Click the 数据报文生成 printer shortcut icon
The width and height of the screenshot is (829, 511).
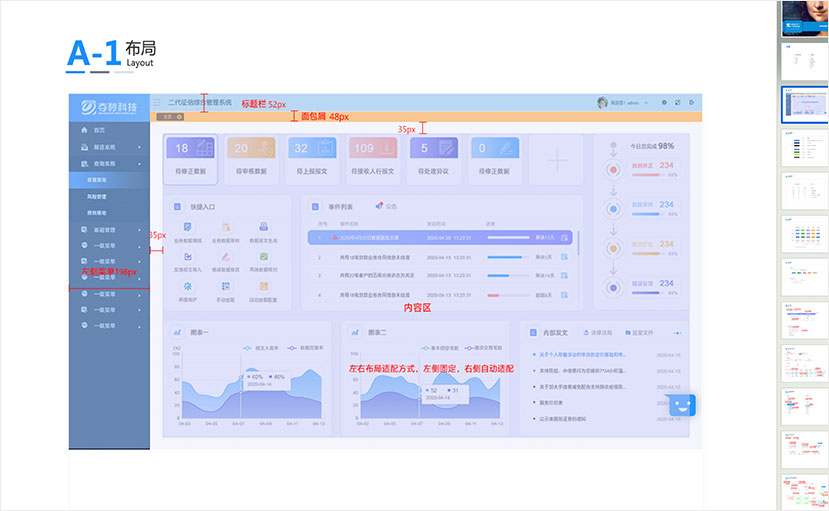click(264, 228)
